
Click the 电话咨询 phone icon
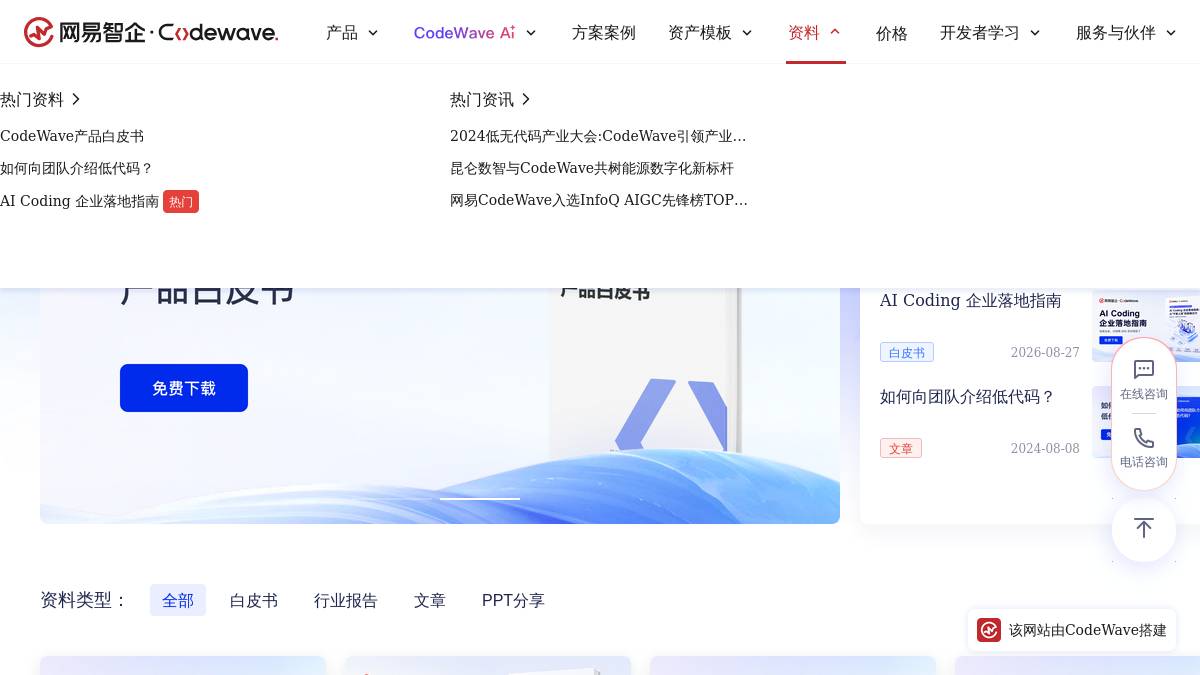pos(1144,438)
